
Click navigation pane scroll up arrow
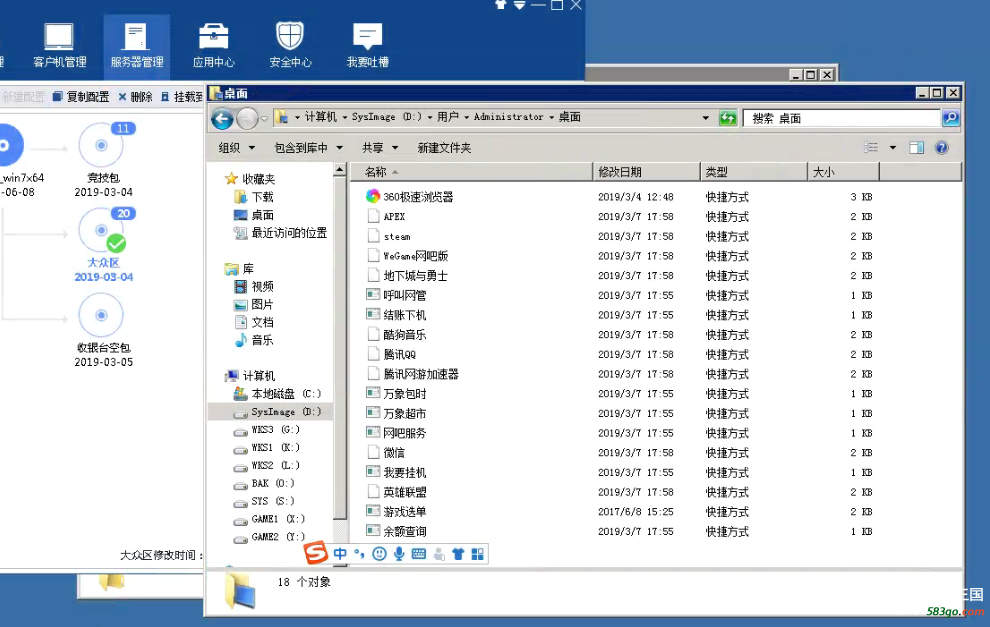(x=340, y=169)
